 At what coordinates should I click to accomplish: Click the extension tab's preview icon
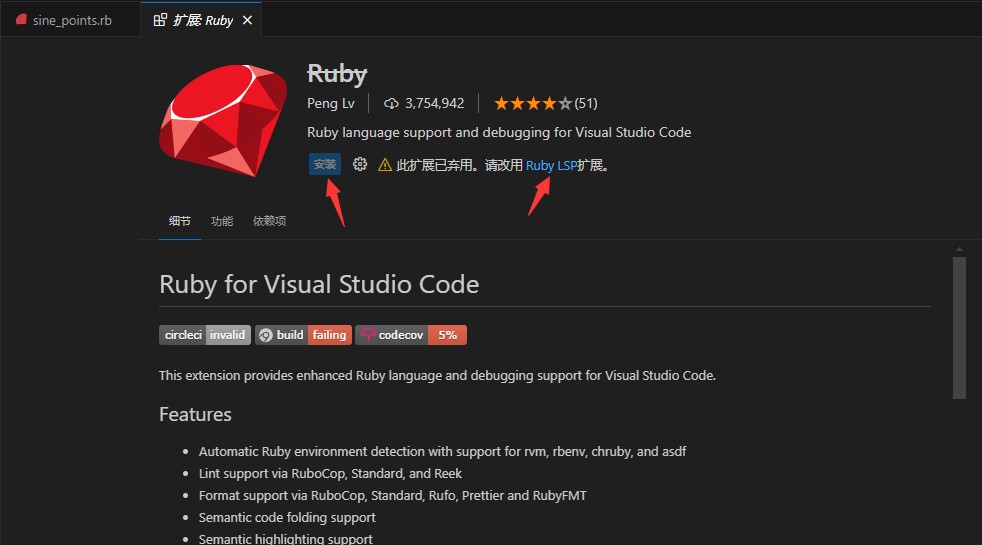pos(160,20)
